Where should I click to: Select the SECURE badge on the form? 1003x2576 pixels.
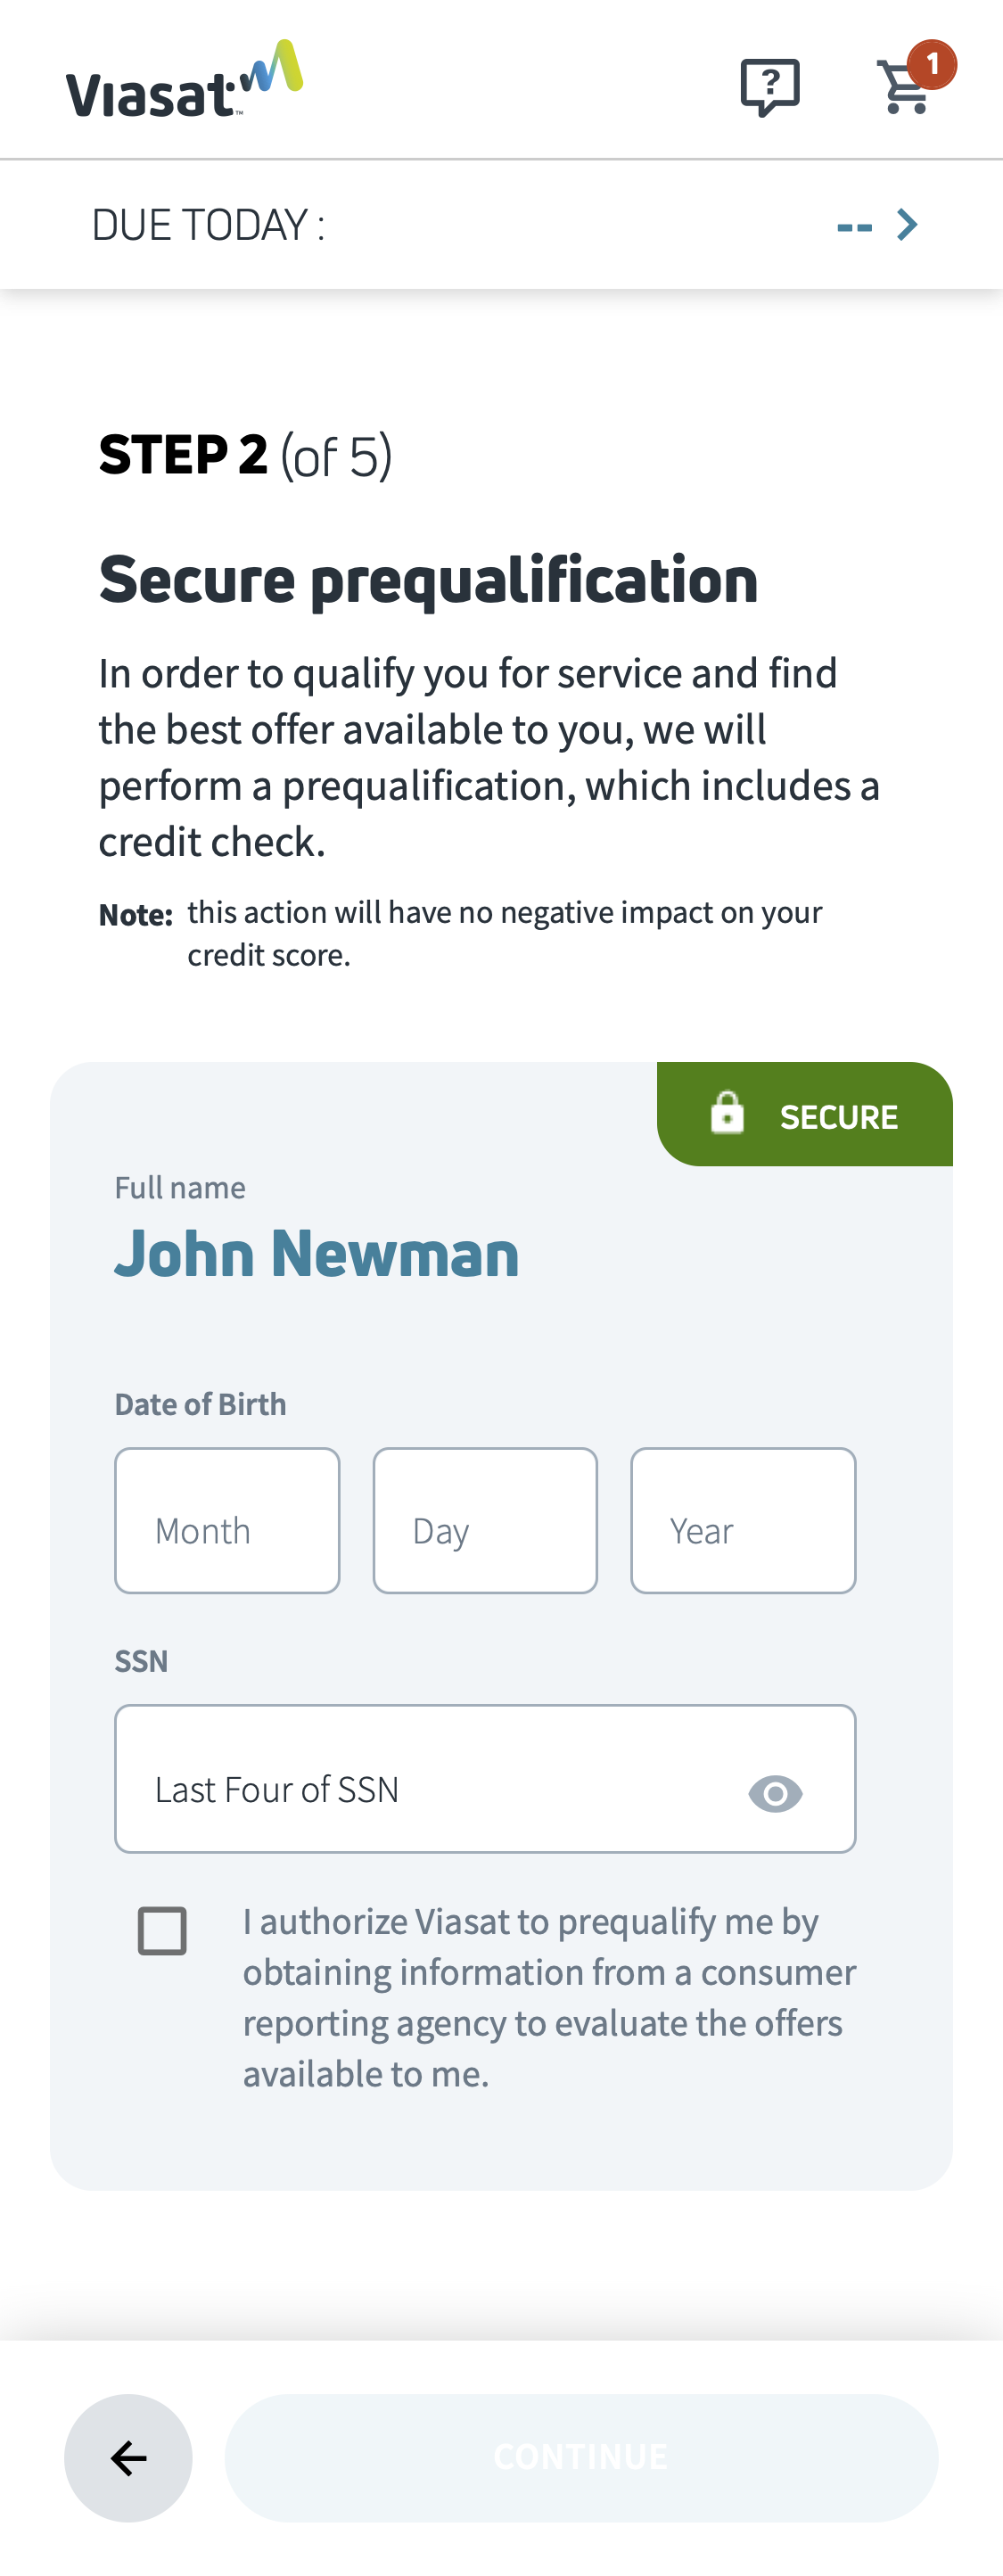click(803, 1113)
